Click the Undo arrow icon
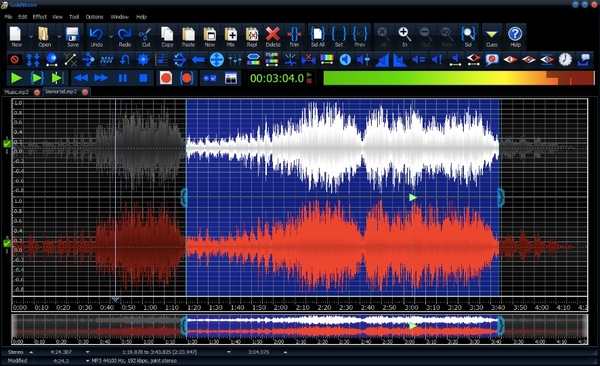This screenshot has height=366, width=600. (96, 34)
